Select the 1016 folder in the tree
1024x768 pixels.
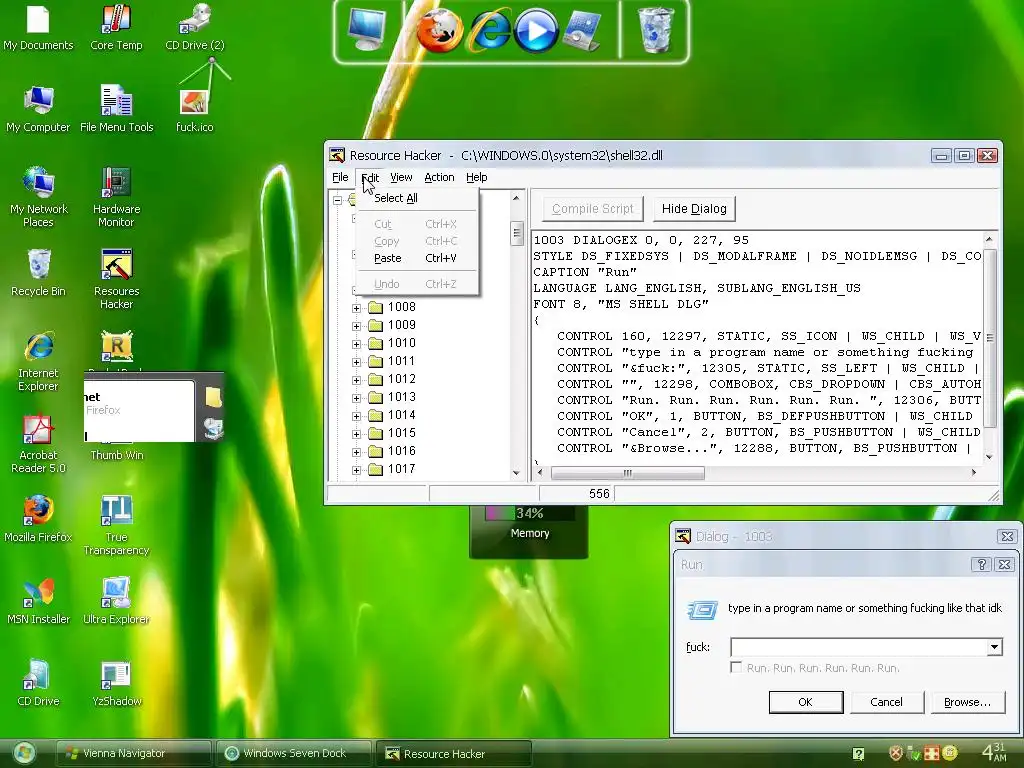click(x=402, y=451)
